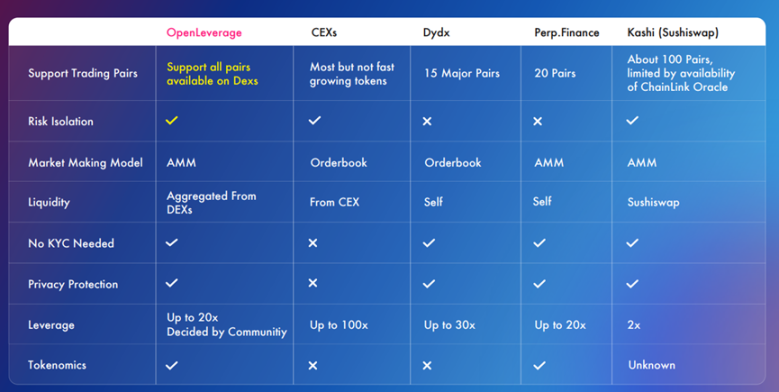Click the Dydx No KYC Needed checkmark
Image resolution: width=779 pixels, height=392 pixels.
point(429,243)
